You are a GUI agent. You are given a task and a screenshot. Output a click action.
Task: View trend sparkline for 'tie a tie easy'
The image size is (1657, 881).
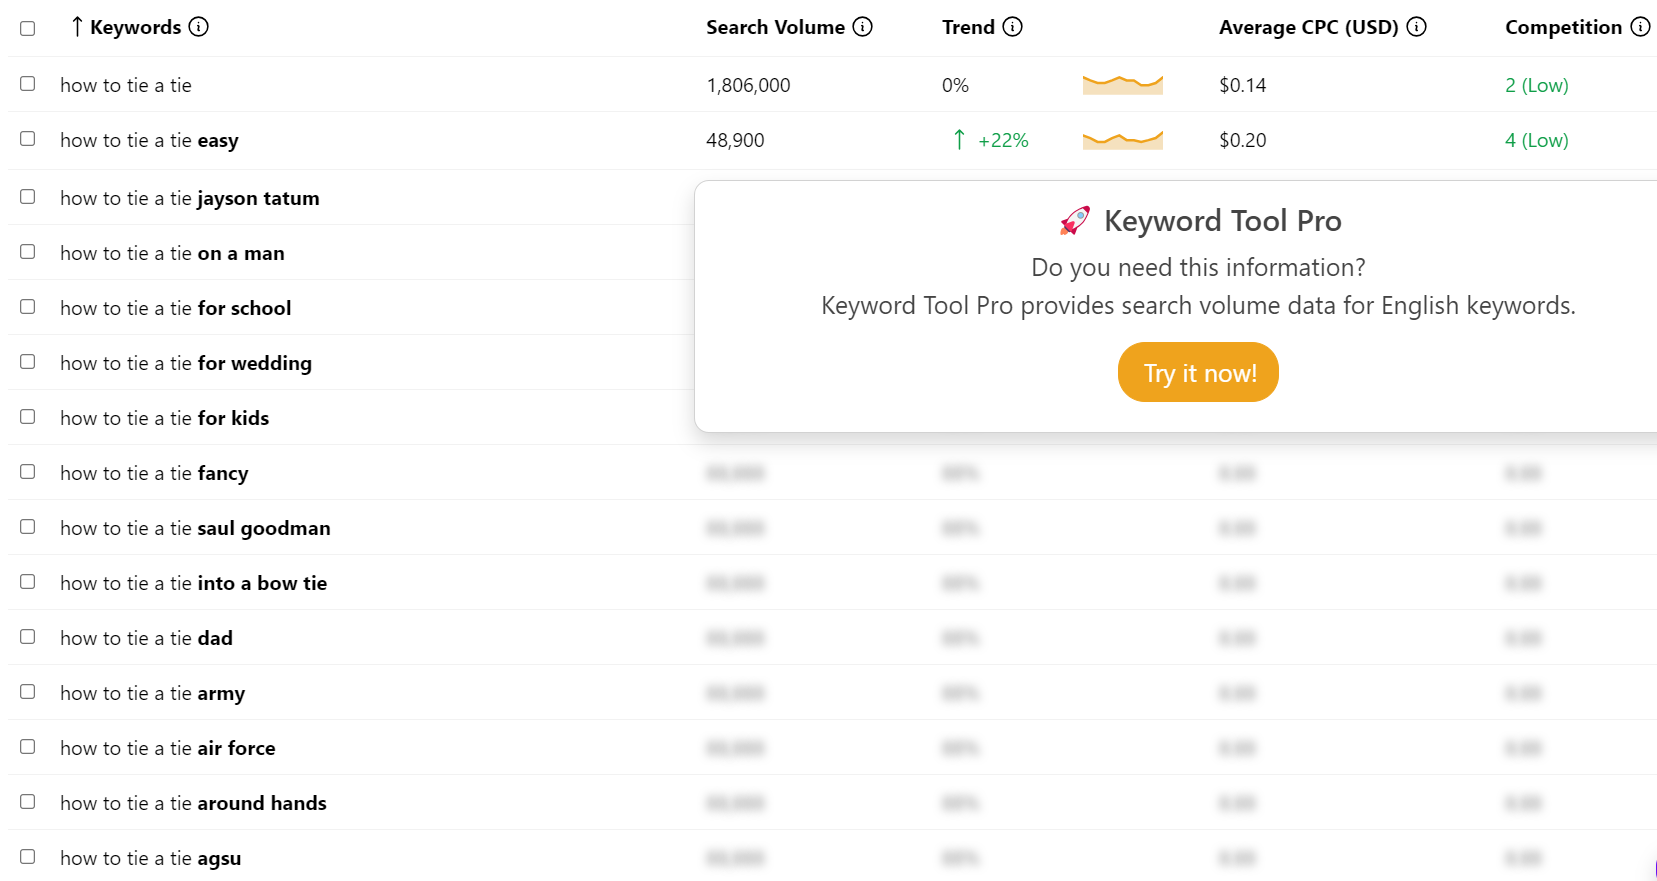1123,140
